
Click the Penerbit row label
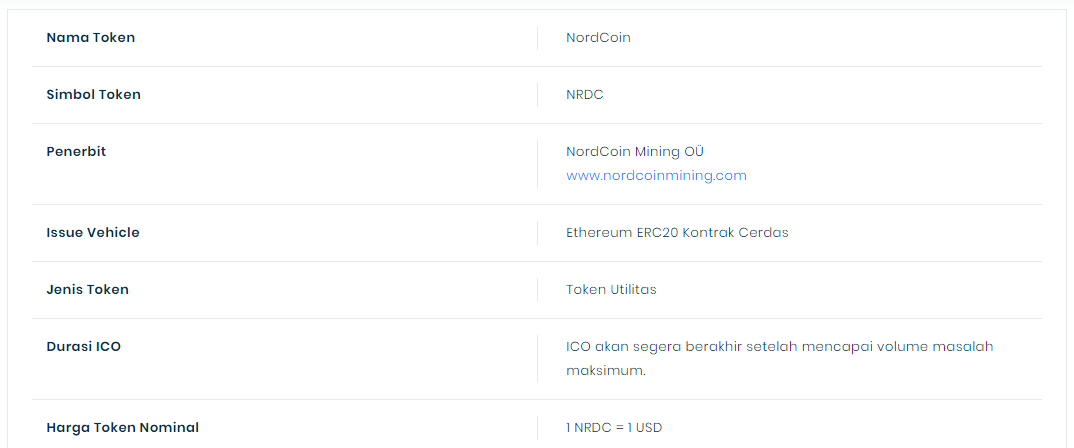[x=76, y=151]
